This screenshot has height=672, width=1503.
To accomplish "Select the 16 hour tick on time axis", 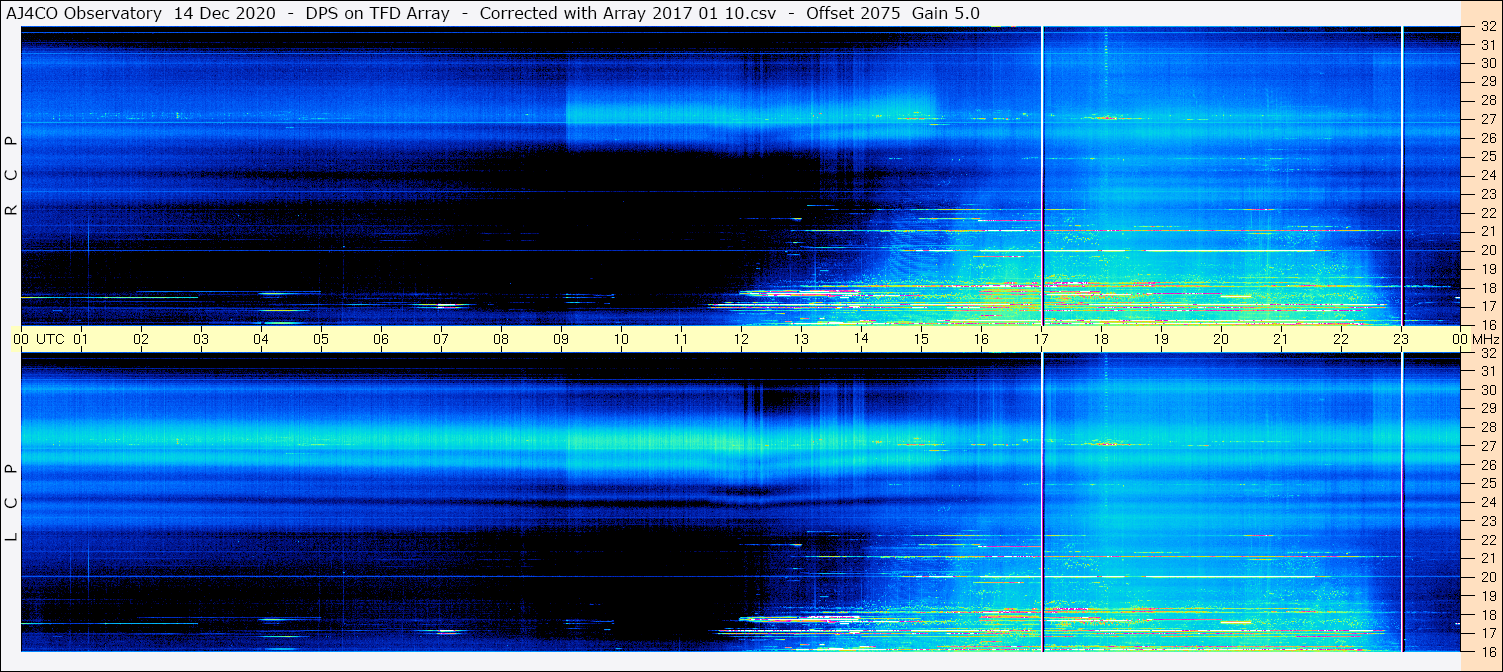I will pos(981,339).
